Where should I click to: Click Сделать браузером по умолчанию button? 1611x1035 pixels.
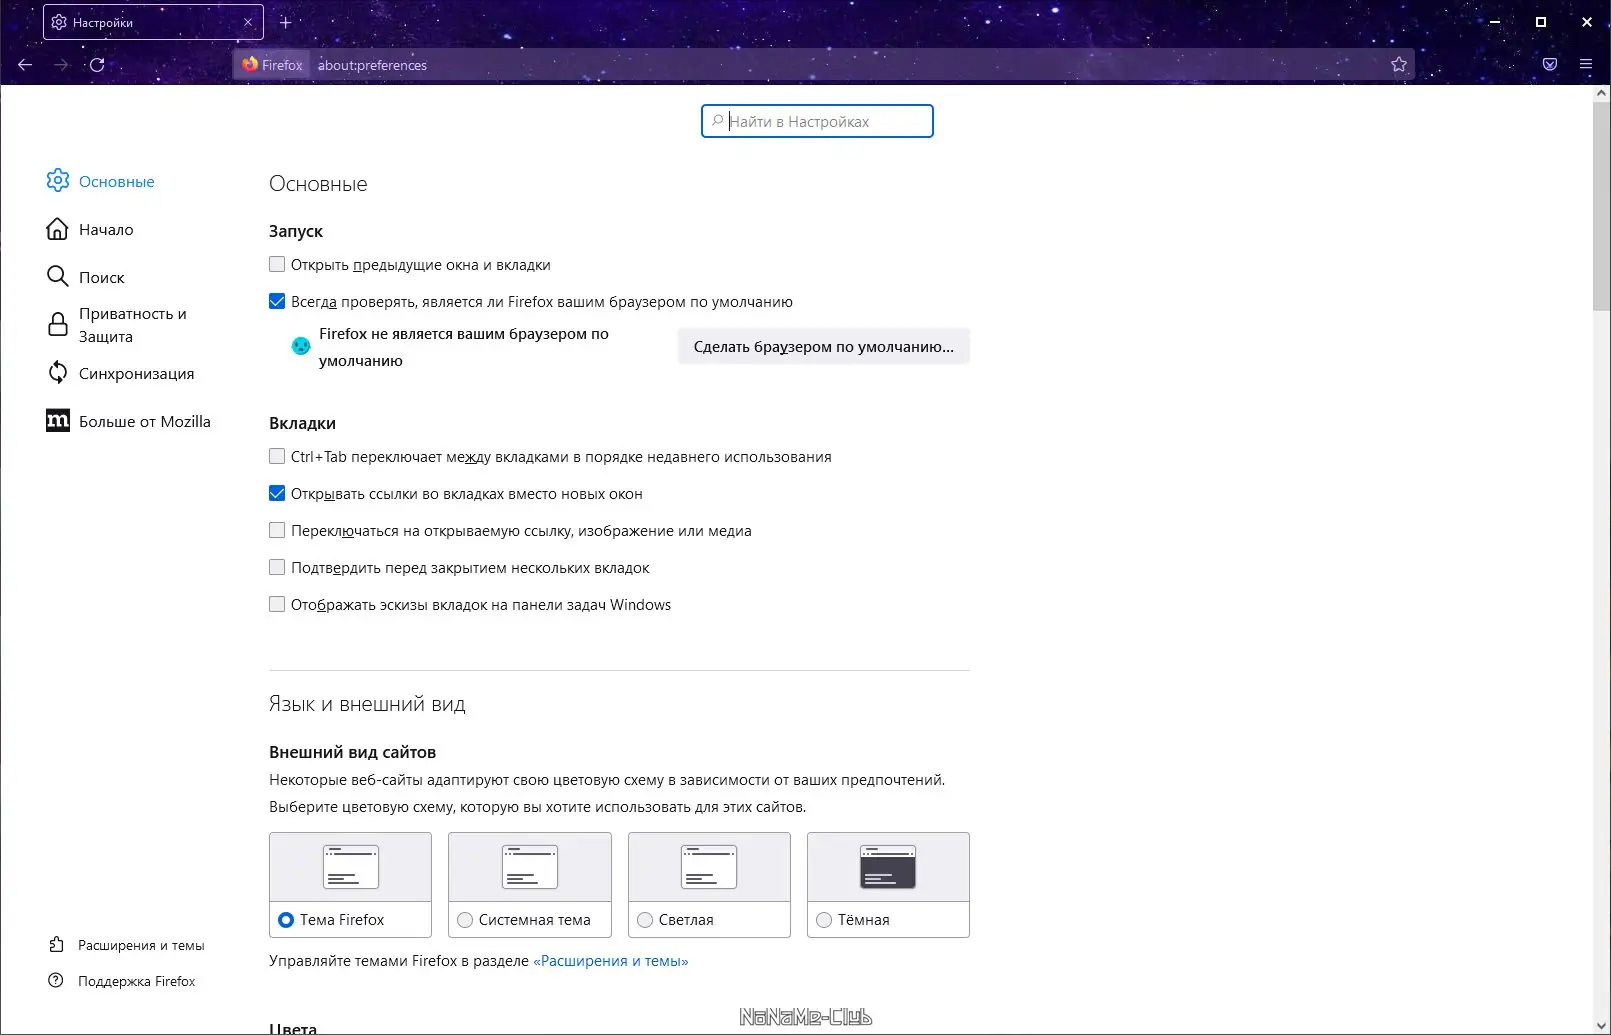coord(822,346)
